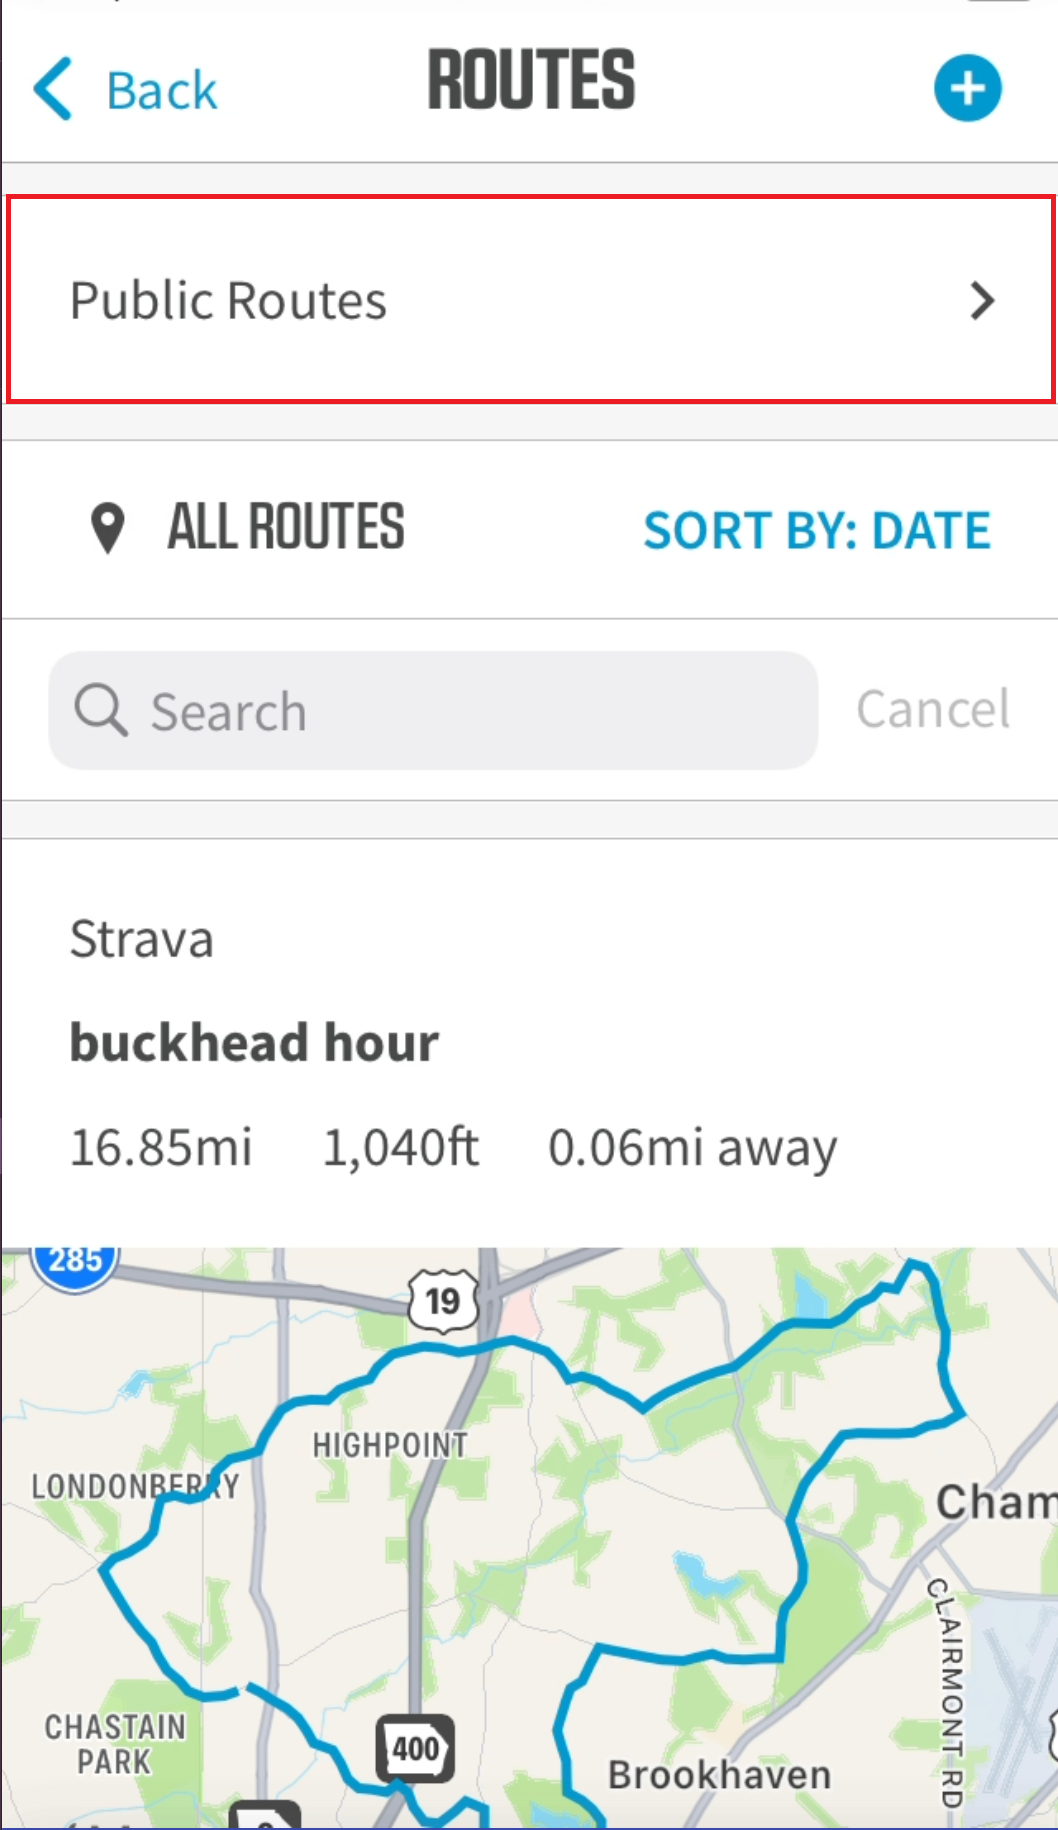Screen dimensions: 1058x1830
Task: Focus the Search routes input field
Action: [470, 711]
